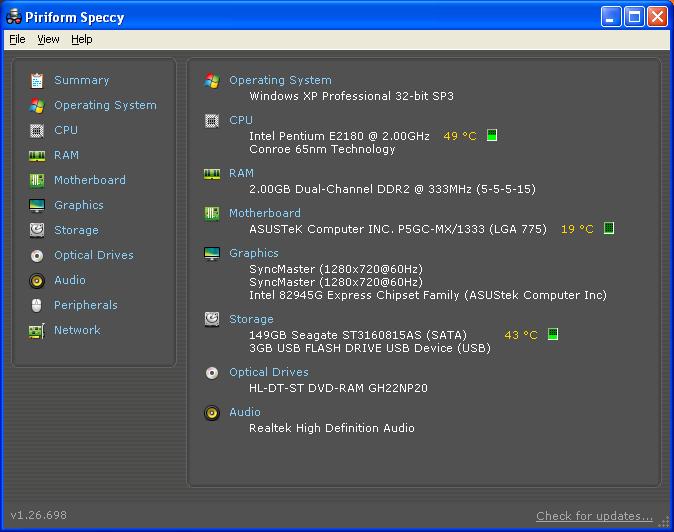Select Summary in the sidebar
Screen dimensions: 674x532
pos(82,80)
